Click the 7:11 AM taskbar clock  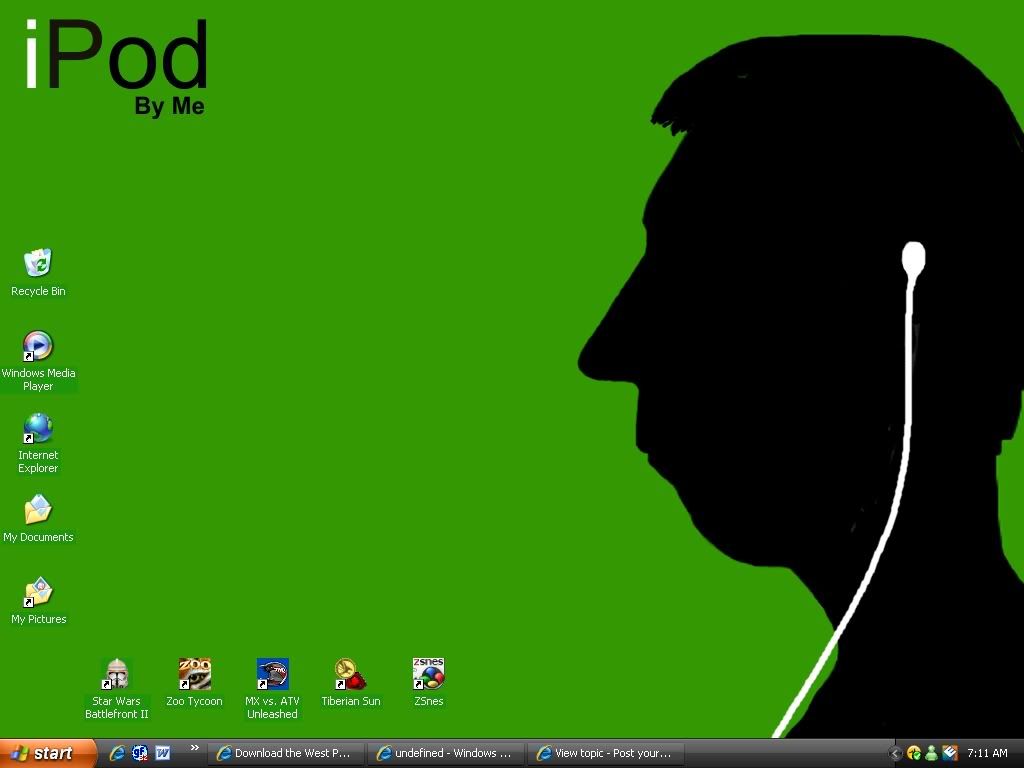pos(987,753)
